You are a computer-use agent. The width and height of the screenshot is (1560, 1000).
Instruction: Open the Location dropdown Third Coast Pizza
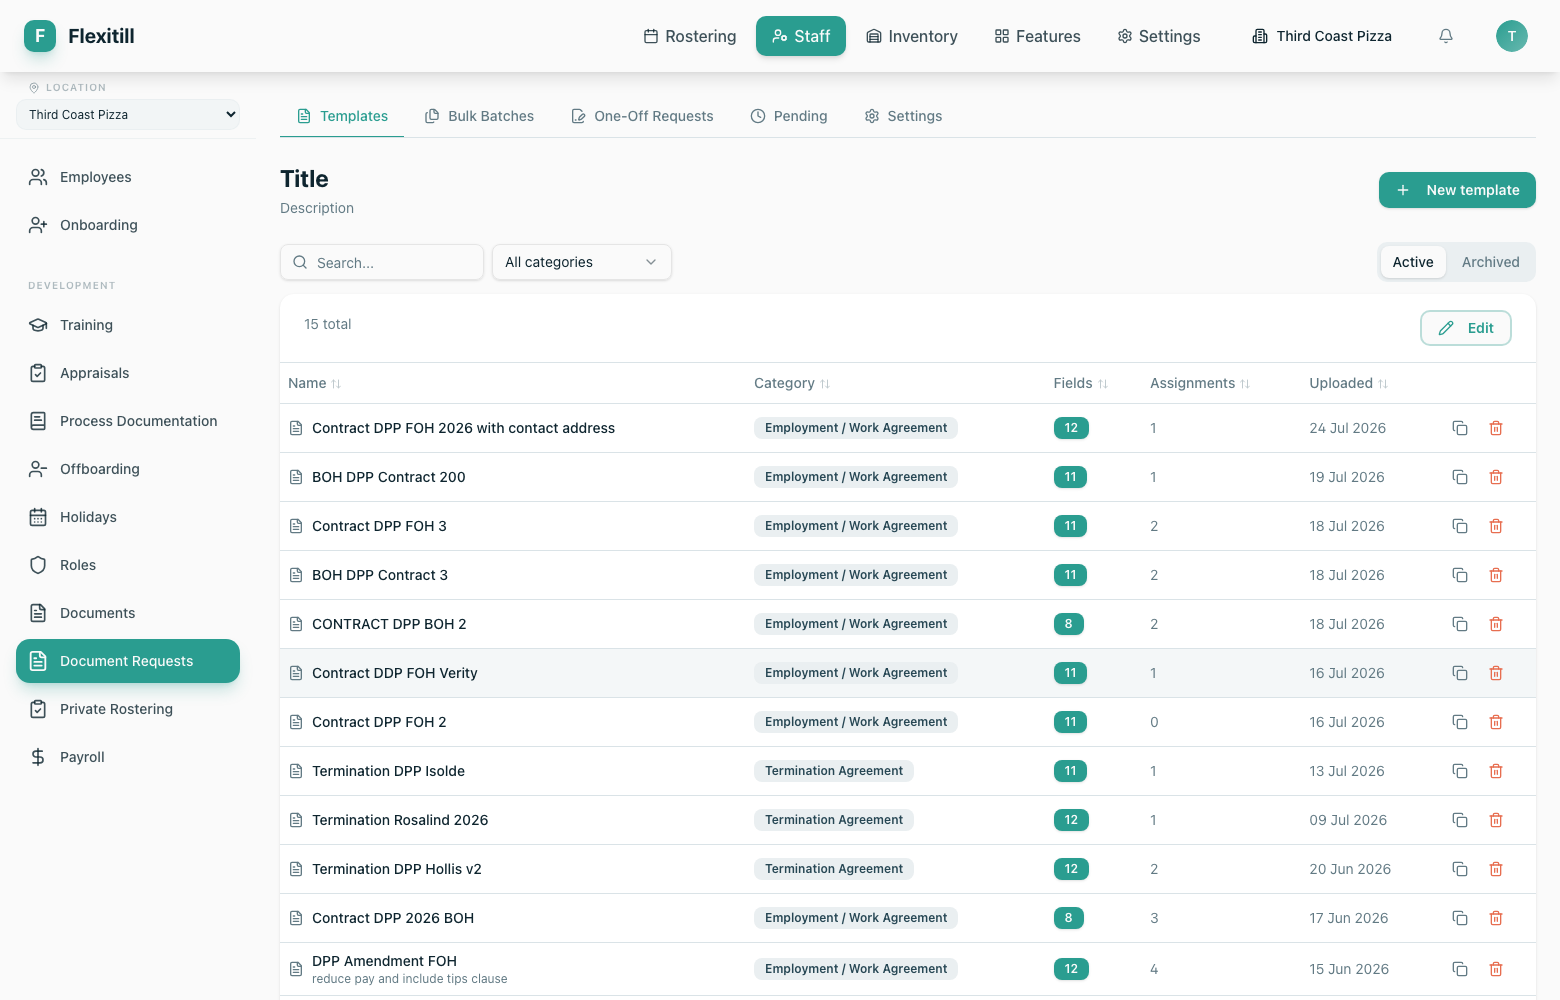(x=128, y=114)
